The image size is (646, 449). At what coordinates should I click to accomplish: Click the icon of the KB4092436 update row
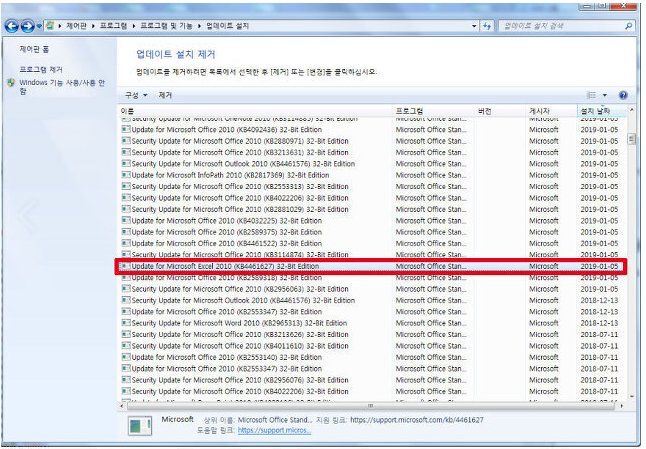126,129
